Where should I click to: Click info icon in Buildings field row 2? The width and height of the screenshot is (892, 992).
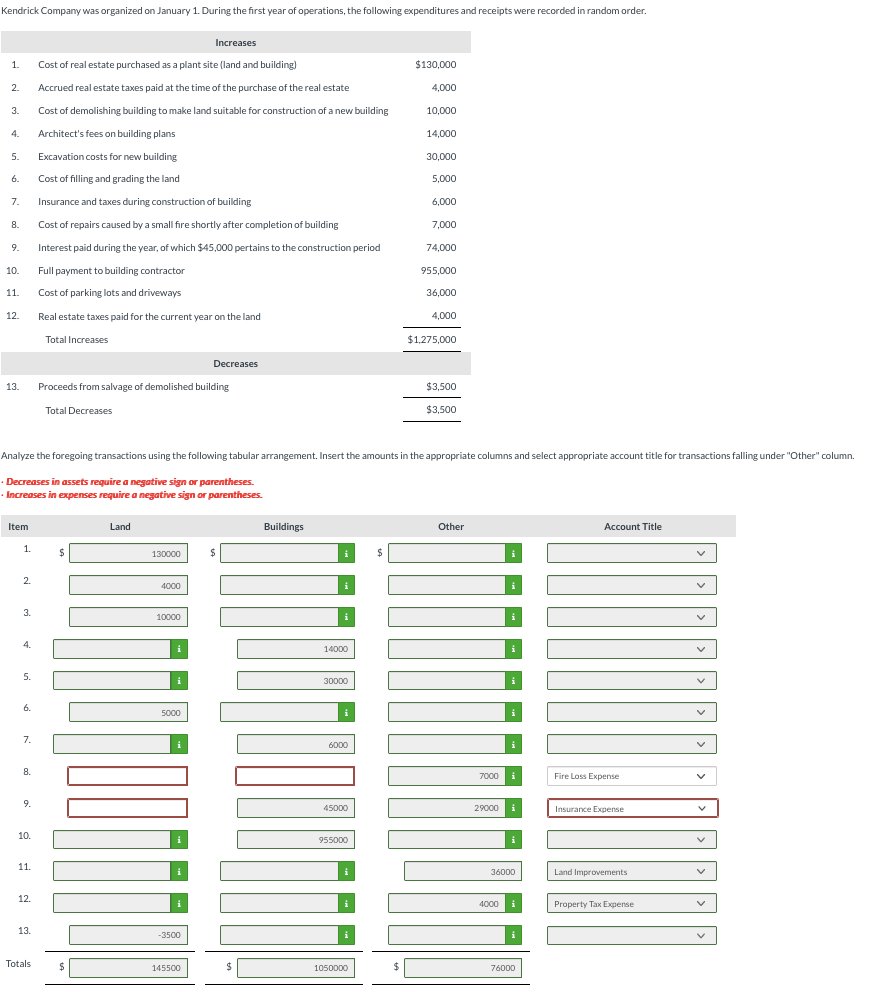(346, 585)
